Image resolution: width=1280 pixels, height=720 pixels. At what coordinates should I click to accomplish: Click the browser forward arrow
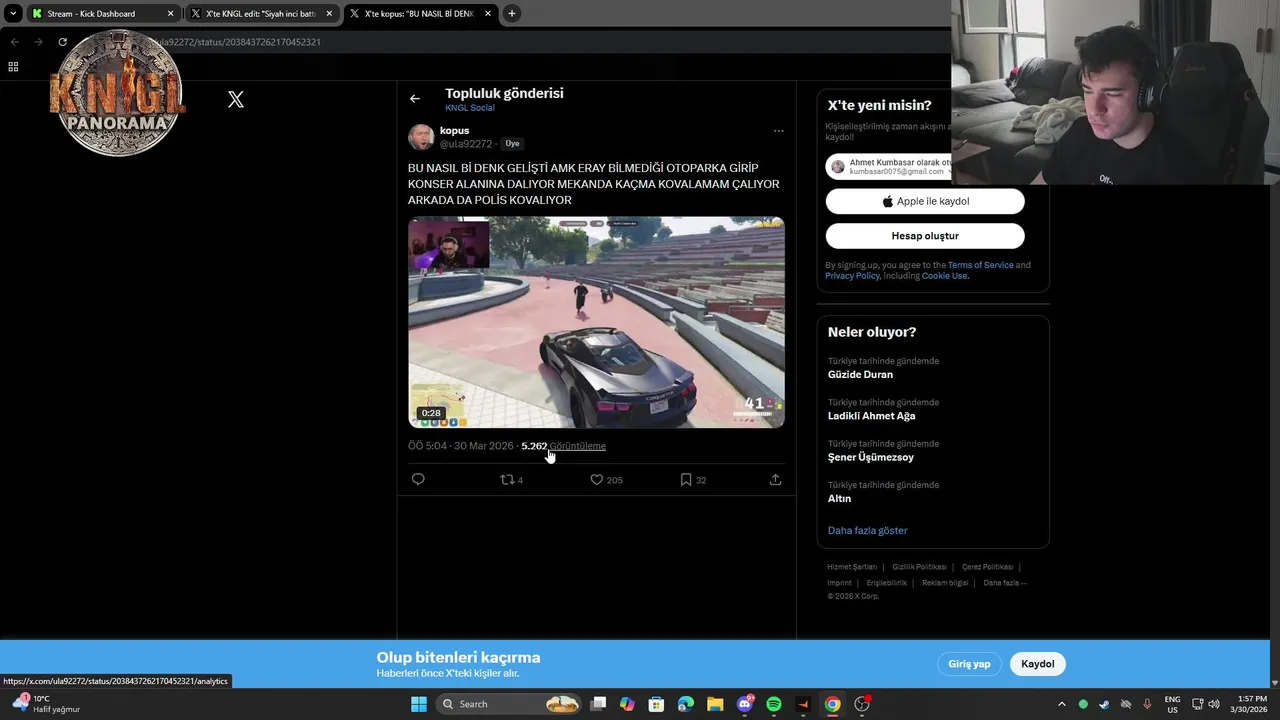[38, 42]
